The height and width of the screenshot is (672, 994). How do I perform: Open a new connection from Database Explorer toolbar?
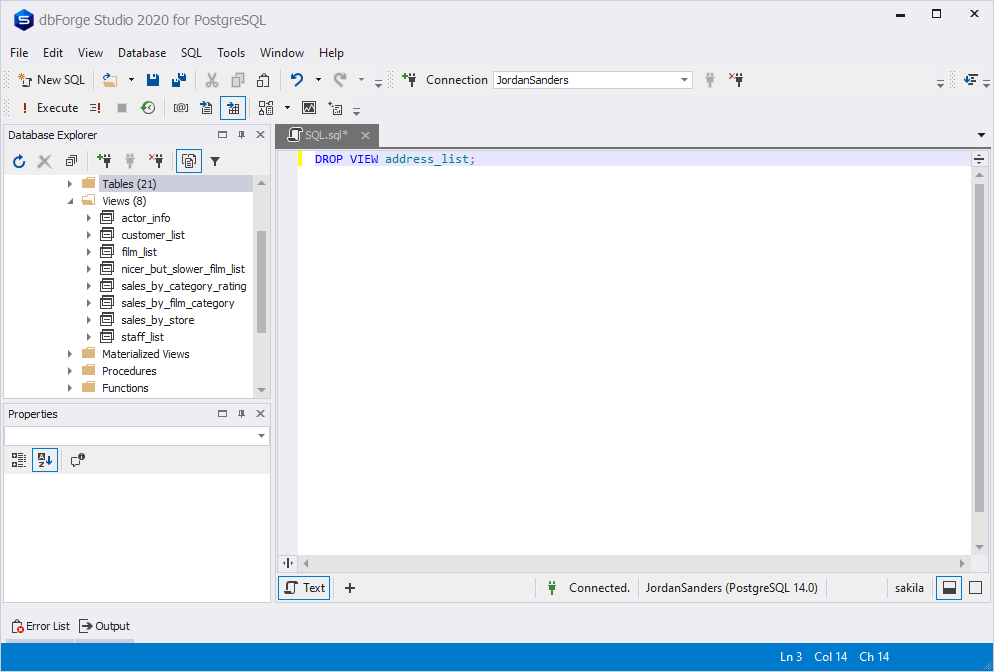coord(105,161)
